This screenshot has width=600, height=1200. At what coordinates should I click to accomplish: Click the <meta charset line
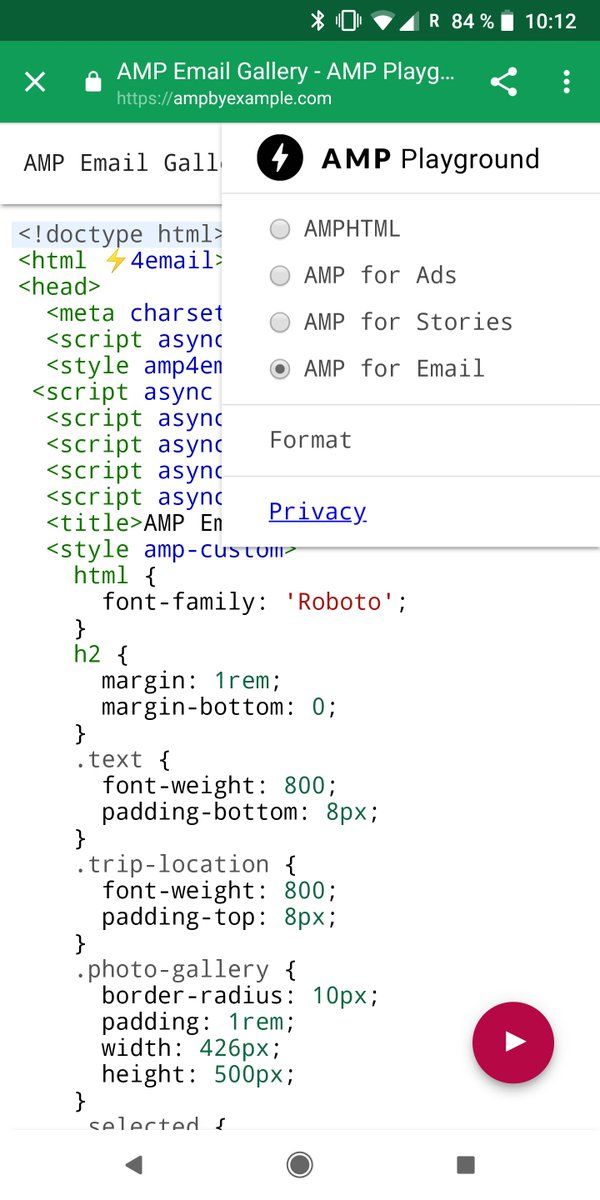click(134, 314)
